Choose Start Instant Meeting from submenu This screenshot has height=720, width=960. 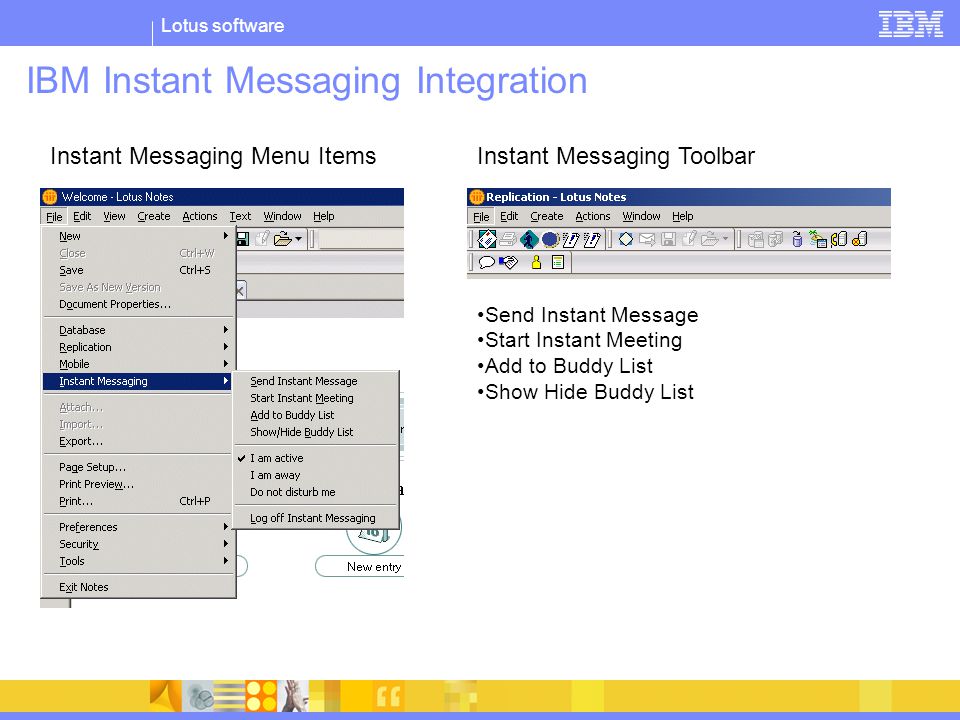point(302,398)
